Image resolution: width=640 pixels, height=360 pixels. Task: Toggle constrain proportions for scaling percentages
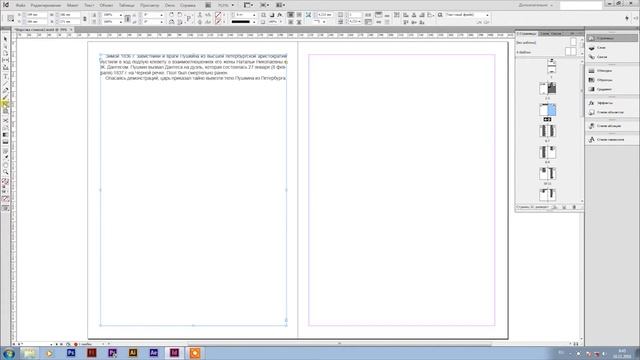tap(127, 18)
